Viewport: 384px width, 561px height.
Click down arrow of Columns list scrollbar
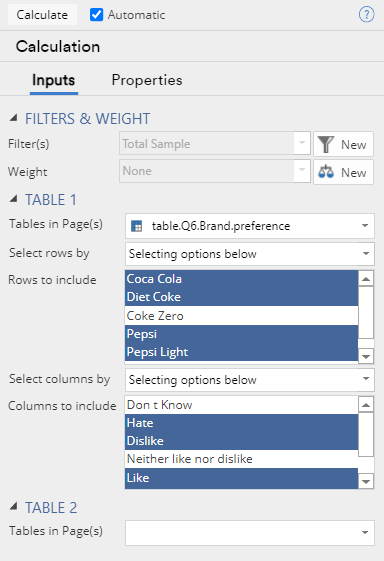click(x=366, y=481)
